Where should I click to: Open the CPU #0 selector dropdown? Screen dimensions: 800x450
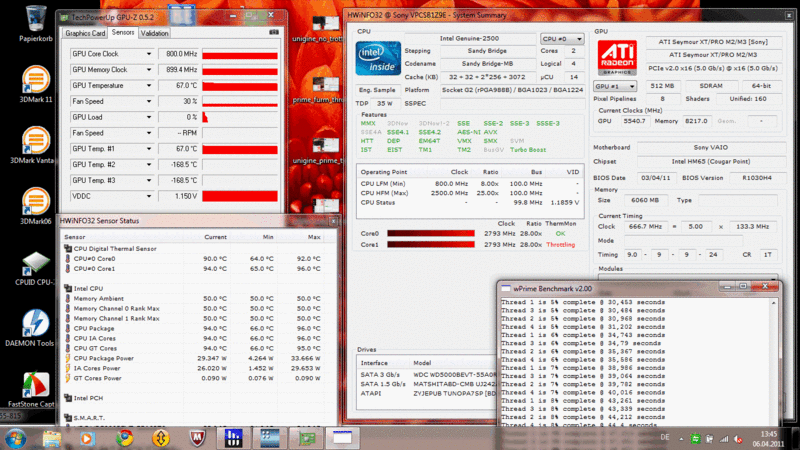click(562, 39)
